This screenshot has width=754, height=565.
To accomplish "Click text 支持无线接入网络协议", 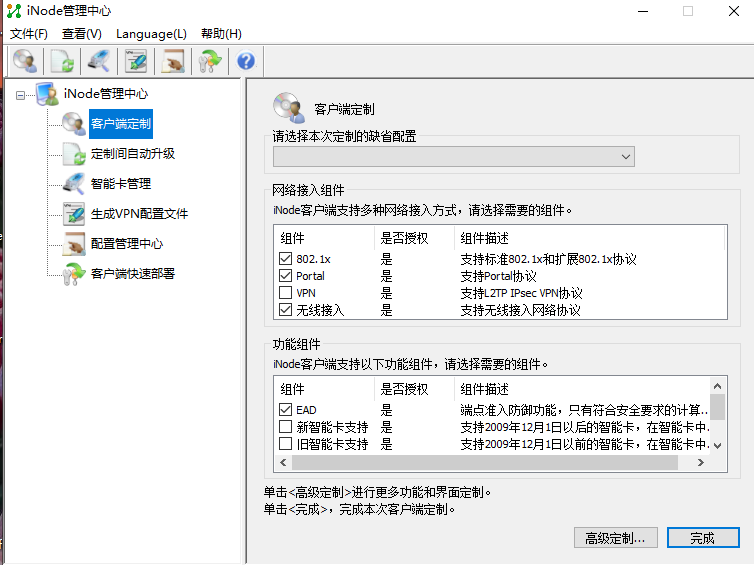I will point(520,310).
